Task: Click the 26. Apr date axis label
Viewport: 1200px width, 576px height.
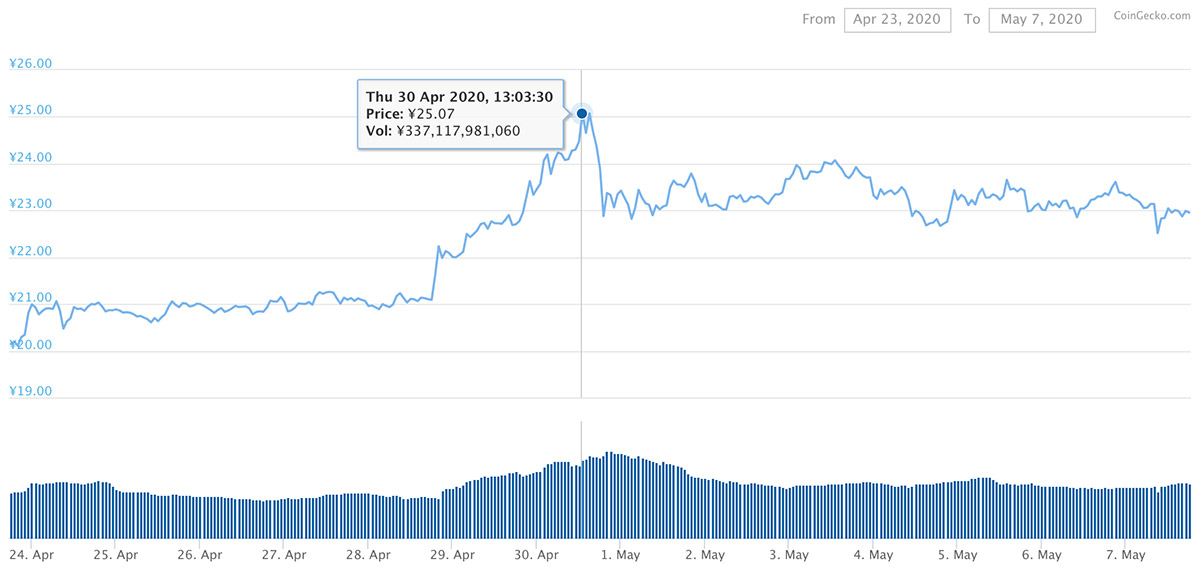Action: 199,554
